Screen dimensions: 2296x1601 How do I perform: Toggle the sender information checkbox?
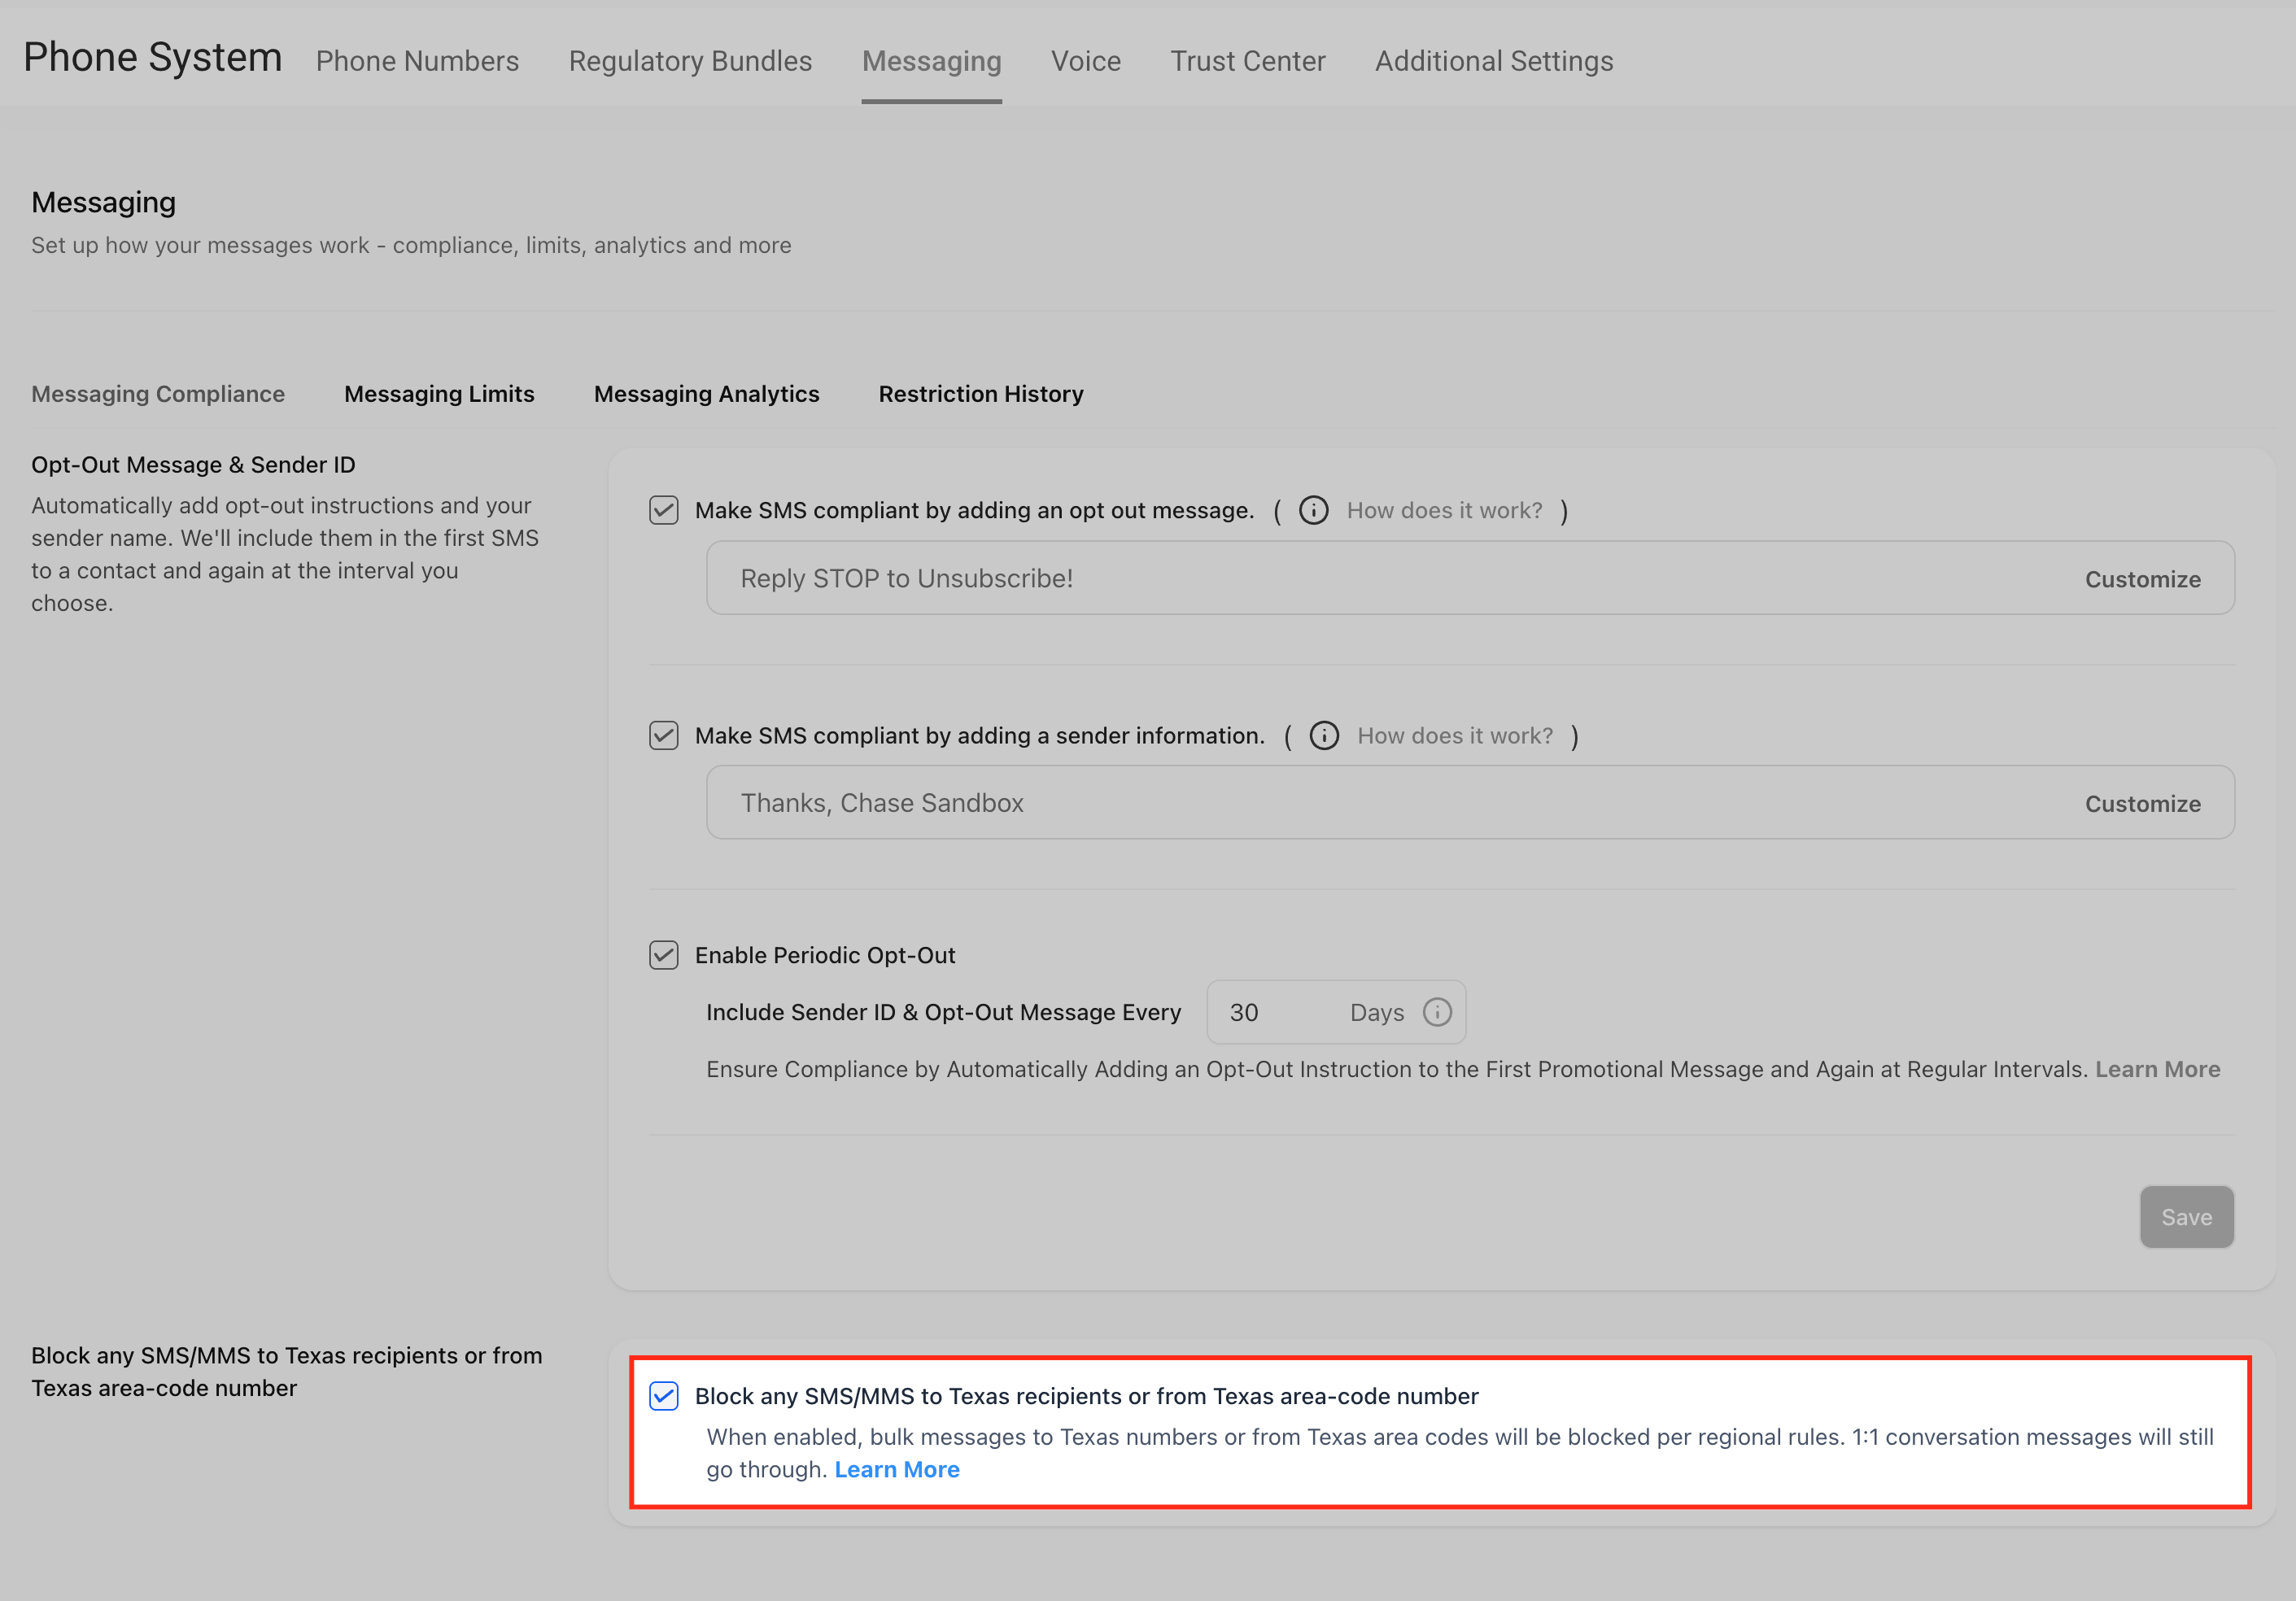tap(664, 736)
